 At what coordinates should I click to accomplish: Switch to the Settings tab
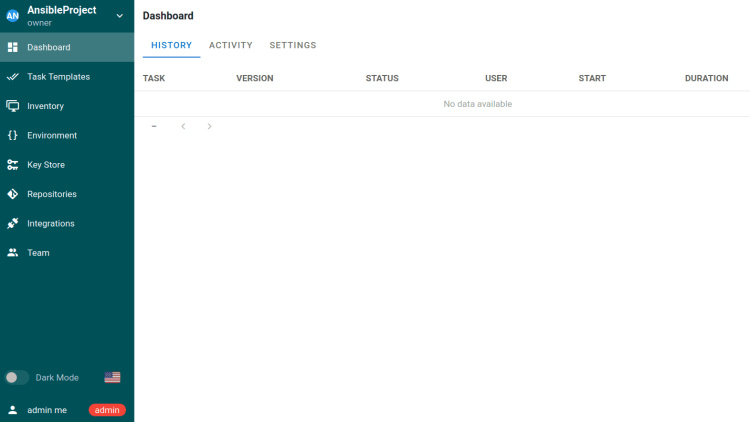(x=292, y=45)
